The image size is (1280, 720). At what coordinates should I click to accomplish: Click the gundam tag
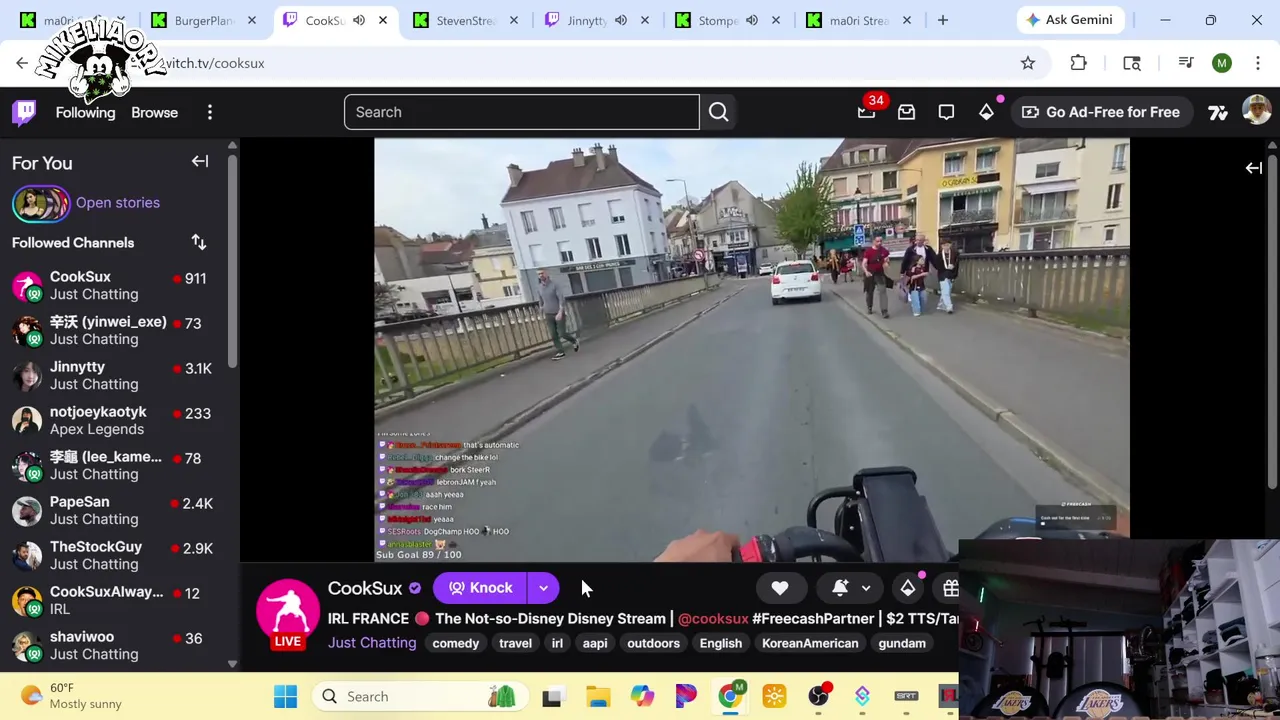coord(902,643)
